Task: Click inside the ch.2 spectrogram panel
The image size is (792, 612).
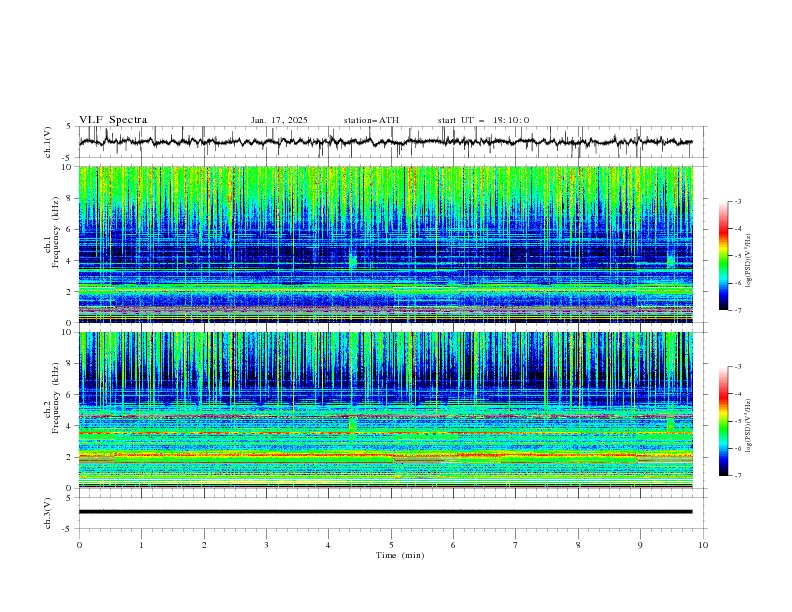Action: pos(385,410)
